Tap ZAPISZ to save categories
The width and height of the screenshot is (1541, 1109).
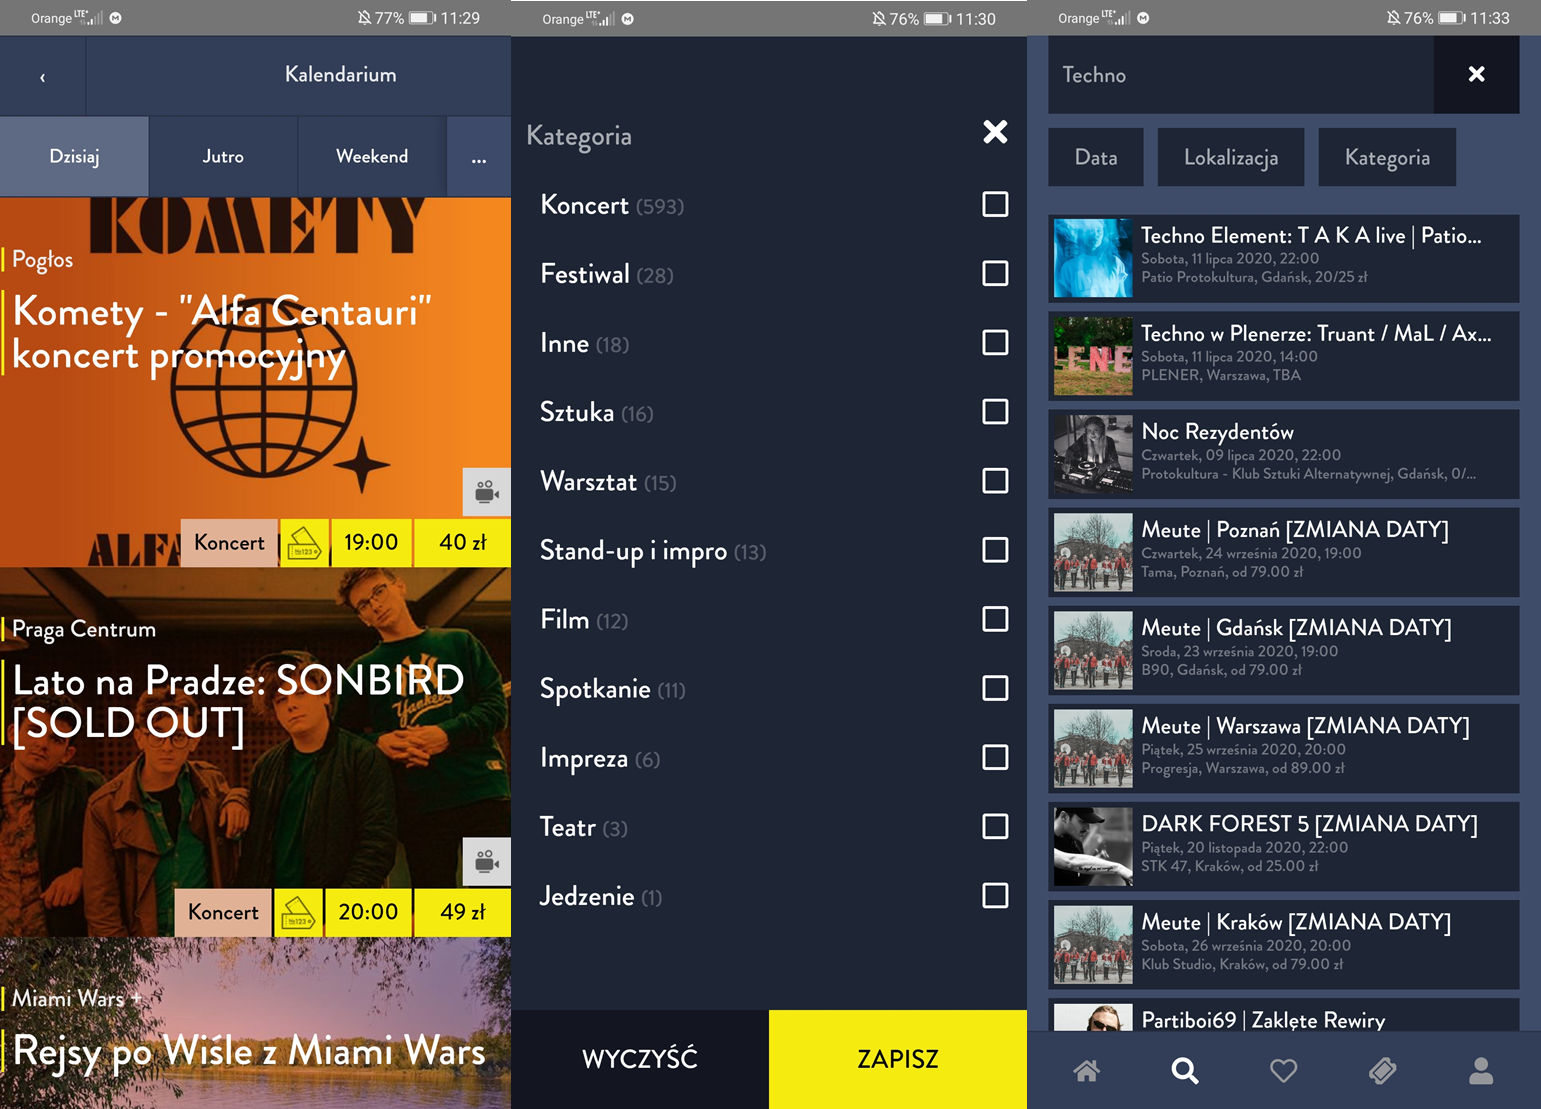tap(898, 1059)
